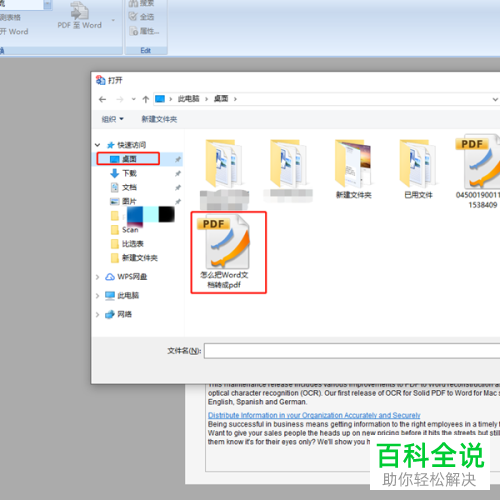Select 快速访问 in the sidebar
This screenshot has width=500, height=500.
[x=126, y=145]
